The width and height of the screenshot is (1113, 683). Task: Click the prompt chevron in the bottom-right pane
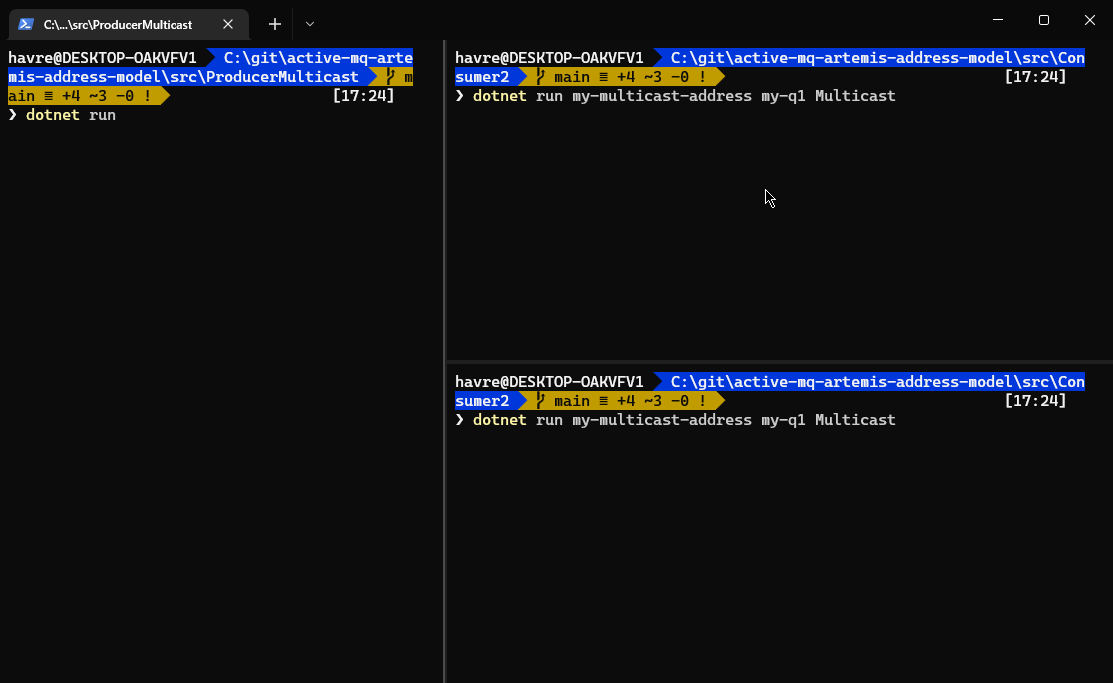[460, 419]
